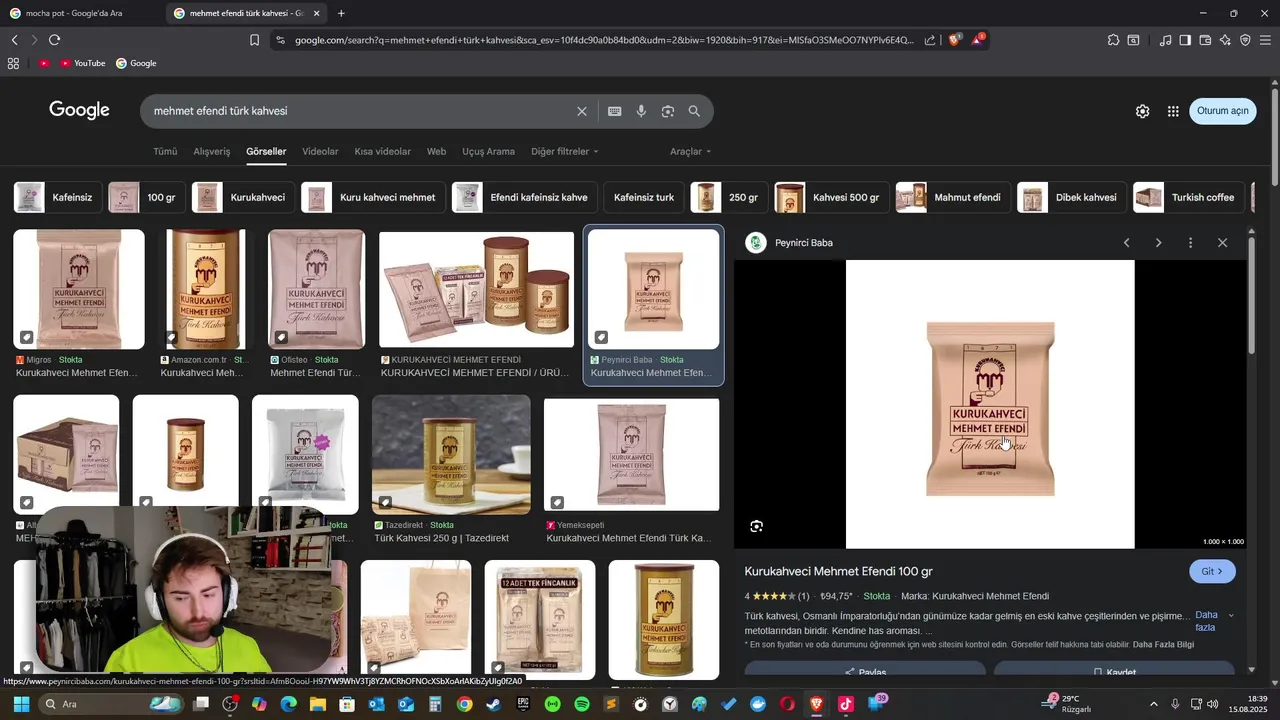Open Steam from the taskbar

point(493,704)
